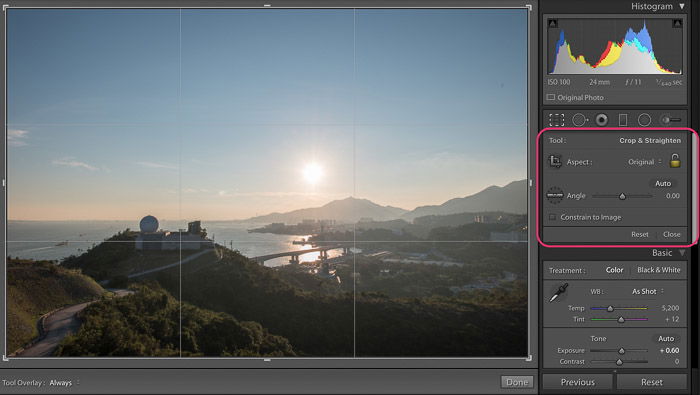Screen dimensions: 700x395
Task: Click the Tone section label
Action: [x=598, y=339]
